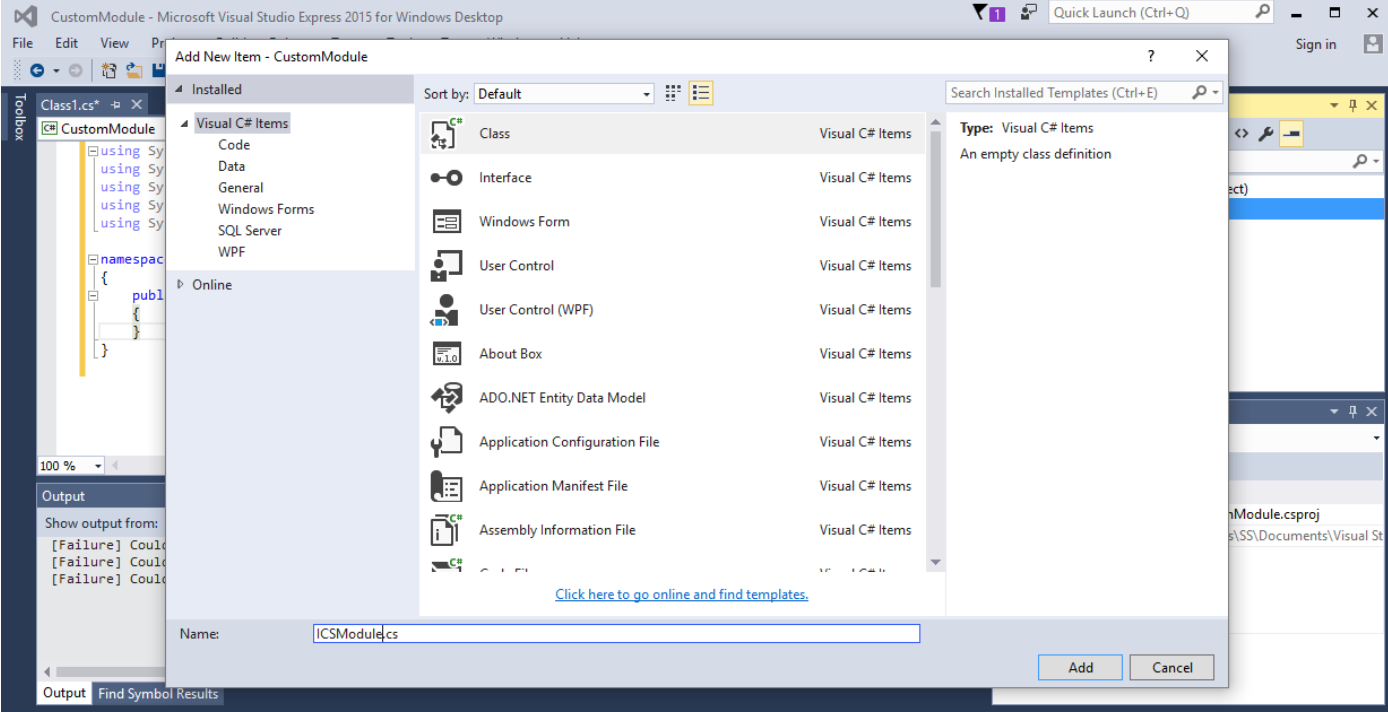Screen dimensions: 1388x712
Task: Switch to Find Symbol Results tab
Action: [158, 693]
